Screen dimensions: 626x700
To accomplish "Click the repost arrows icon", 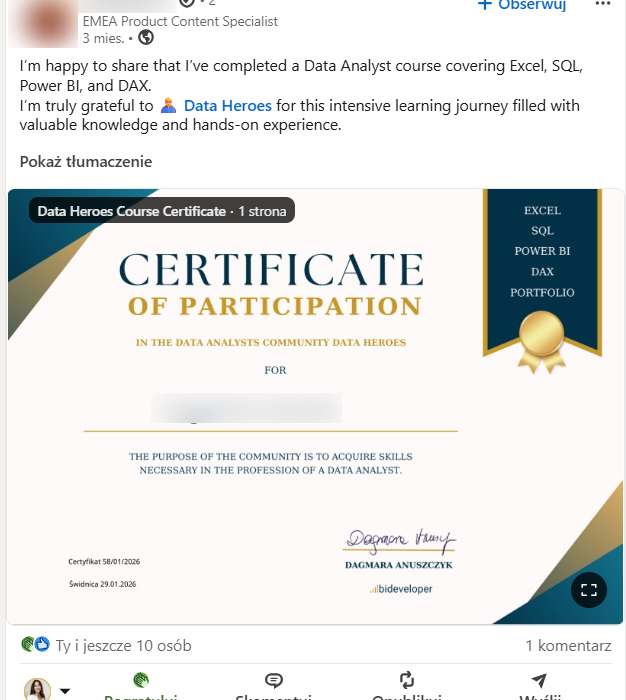I will [406, 680].
